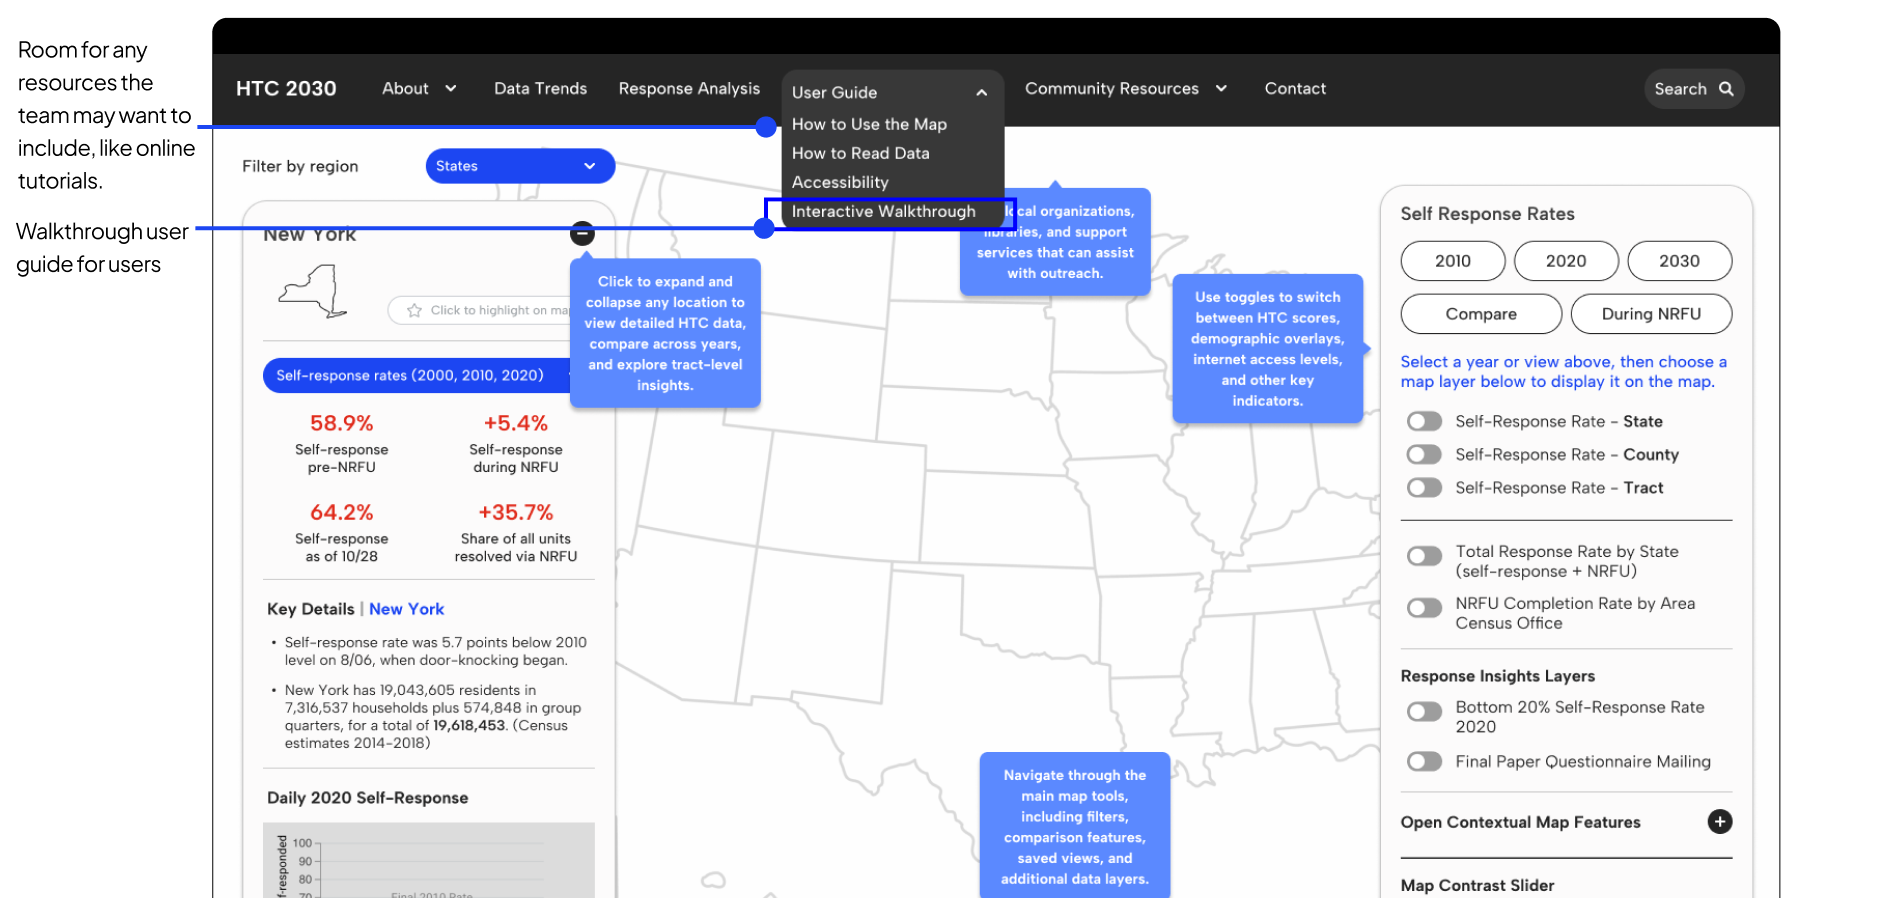Viewport: 1878px width, 898px height.
Task: Enable Total Response Rate by State toggle
Action: (1424, 556)
